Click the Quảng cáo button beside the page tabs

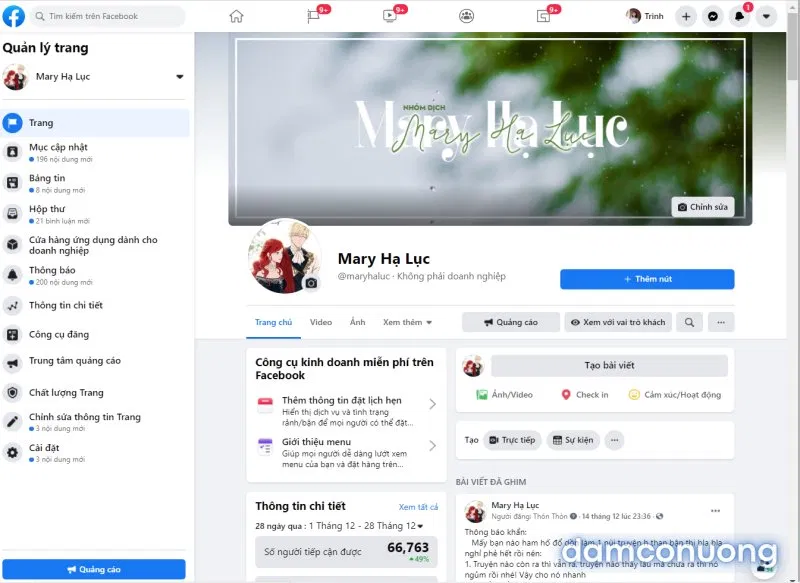click(x=511, y=322)
